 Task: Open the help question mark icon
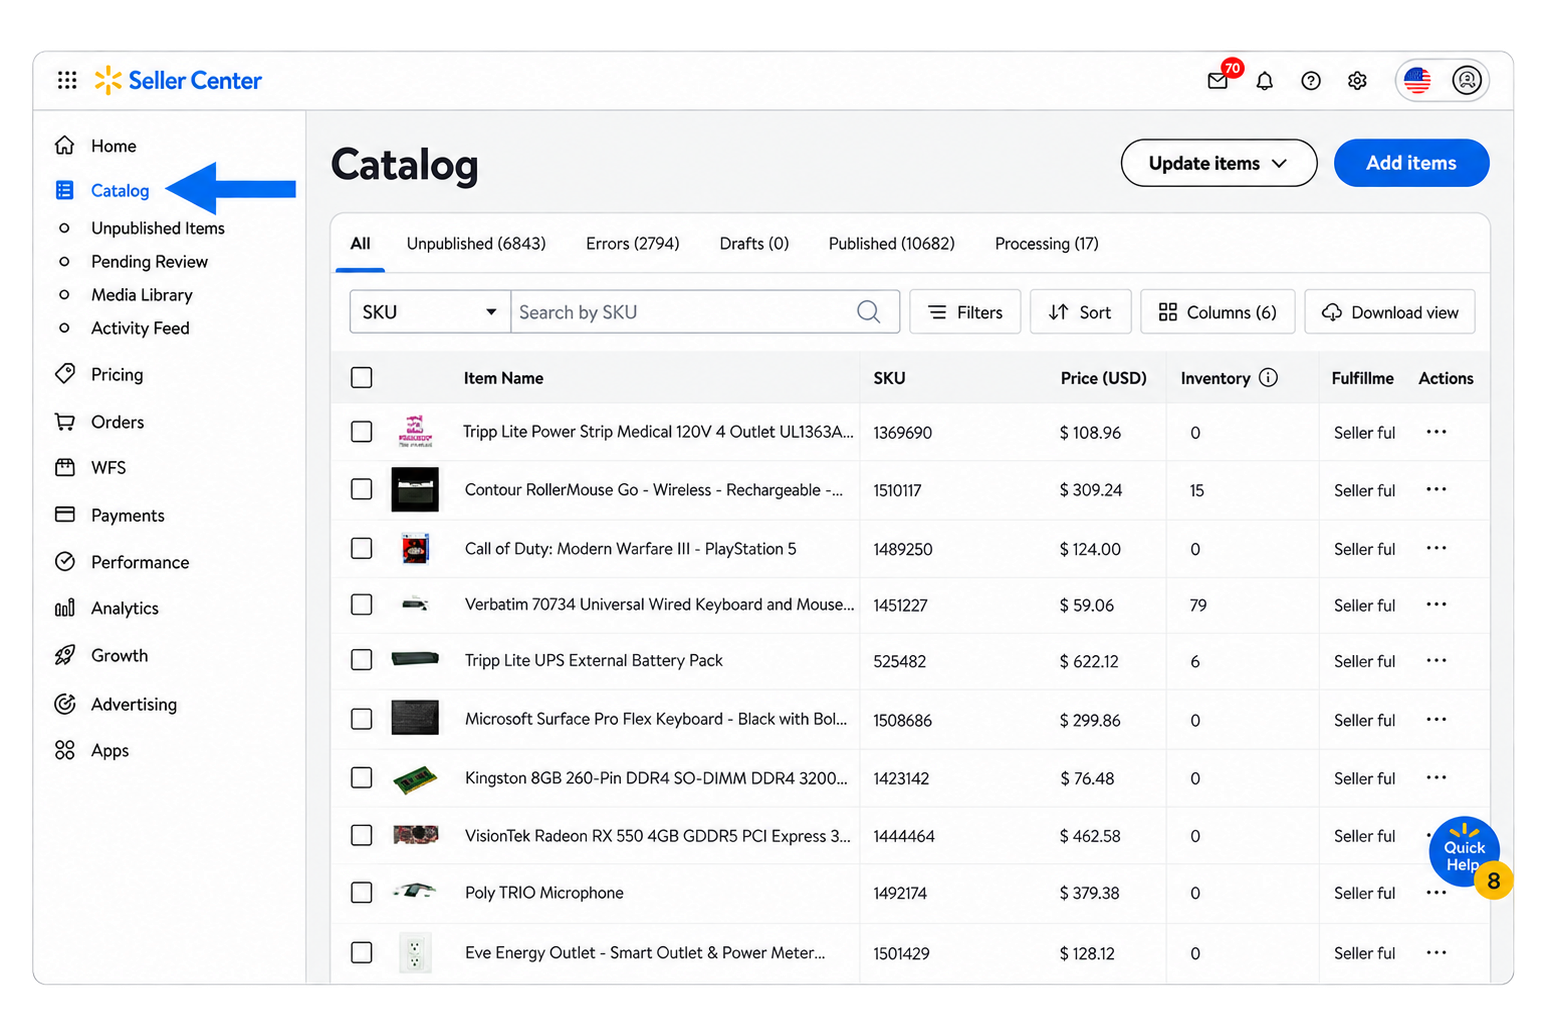(1311, 81)
